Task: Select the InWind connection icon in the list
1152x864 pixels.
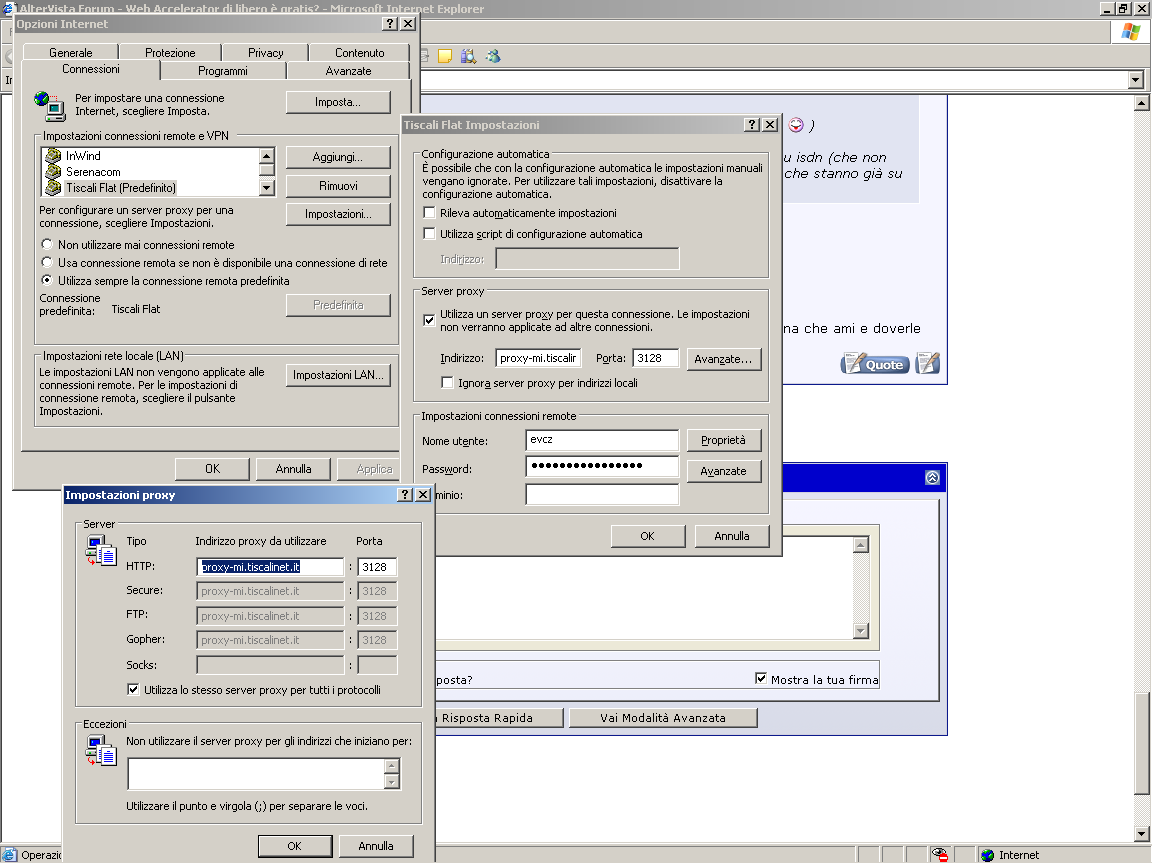Action: 53,156
